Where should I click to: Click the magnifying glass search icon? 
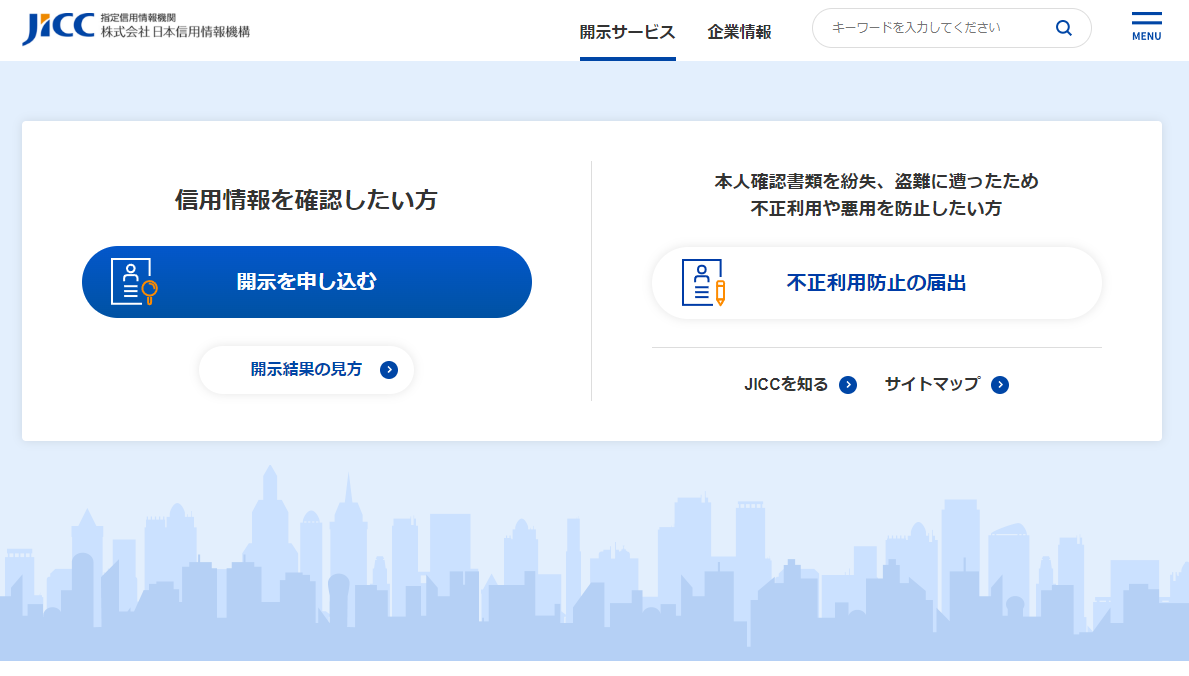click(1063, 28)
